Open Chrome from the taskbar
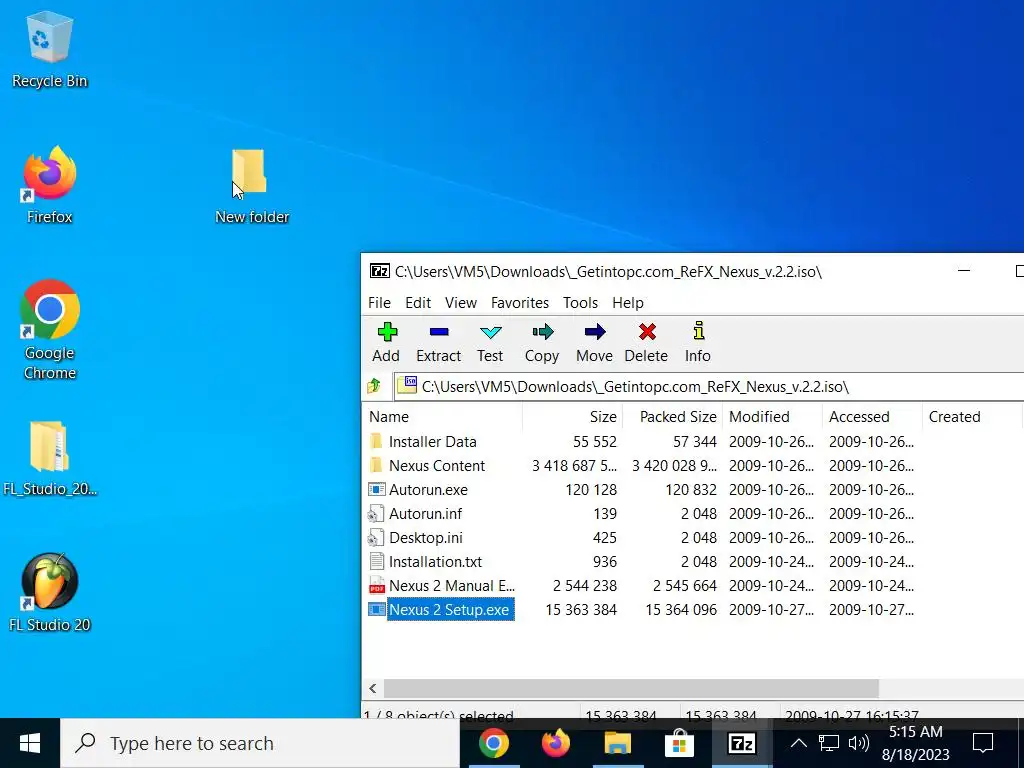Screen dimensions: 1024x768 (494, 743)
